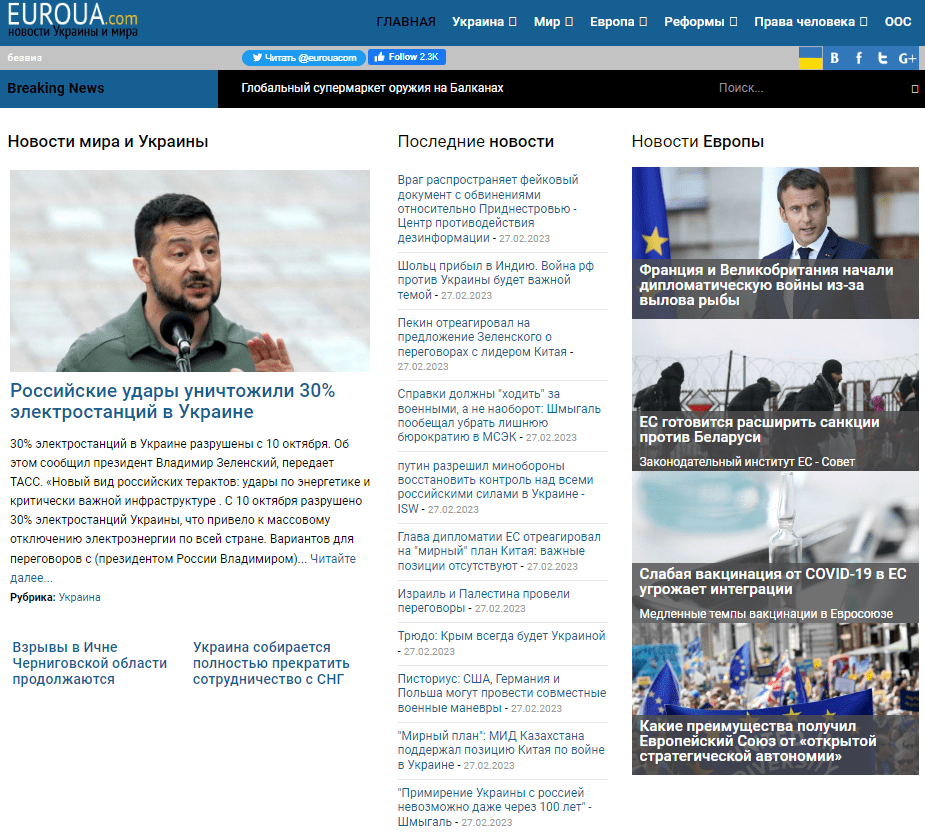Click the 'Новости мира и Украины' heading
925x833 pixels.
click(x=108, y=142)
